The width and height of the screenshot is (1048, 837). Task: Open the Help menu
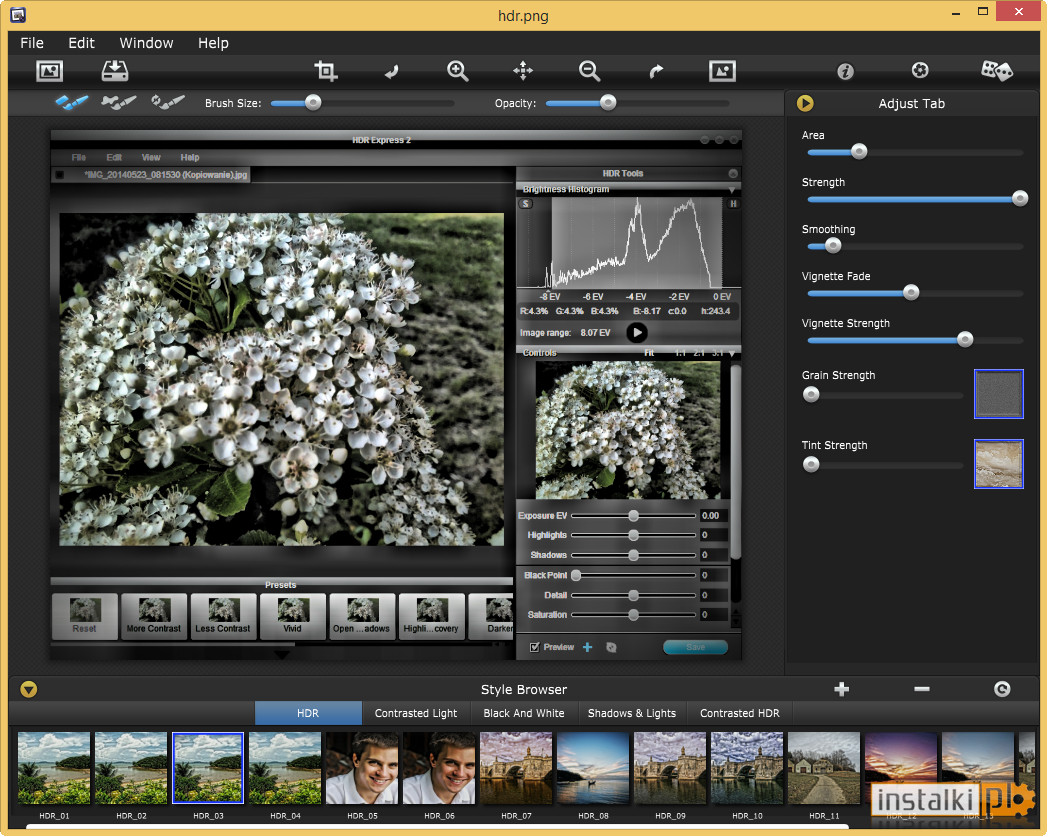(x=213, y=43)
